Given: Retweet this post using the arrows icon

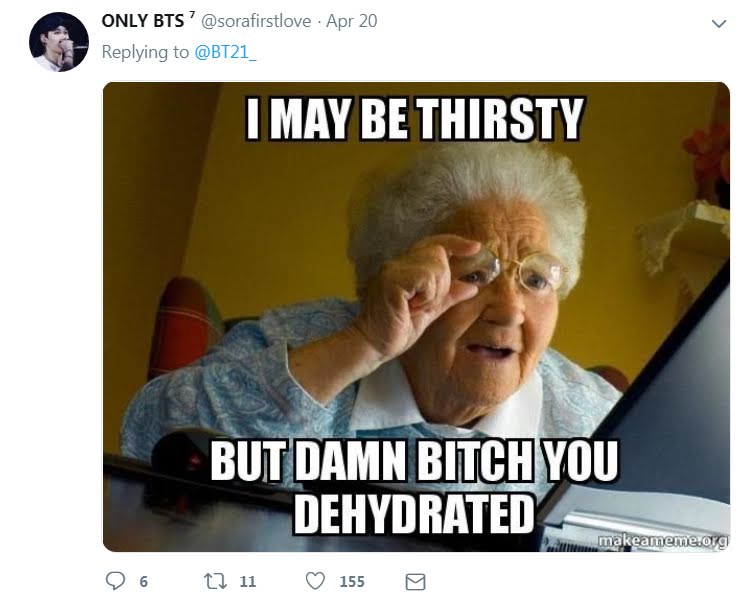Looking at the screenshot, I should tap(215, 581).
